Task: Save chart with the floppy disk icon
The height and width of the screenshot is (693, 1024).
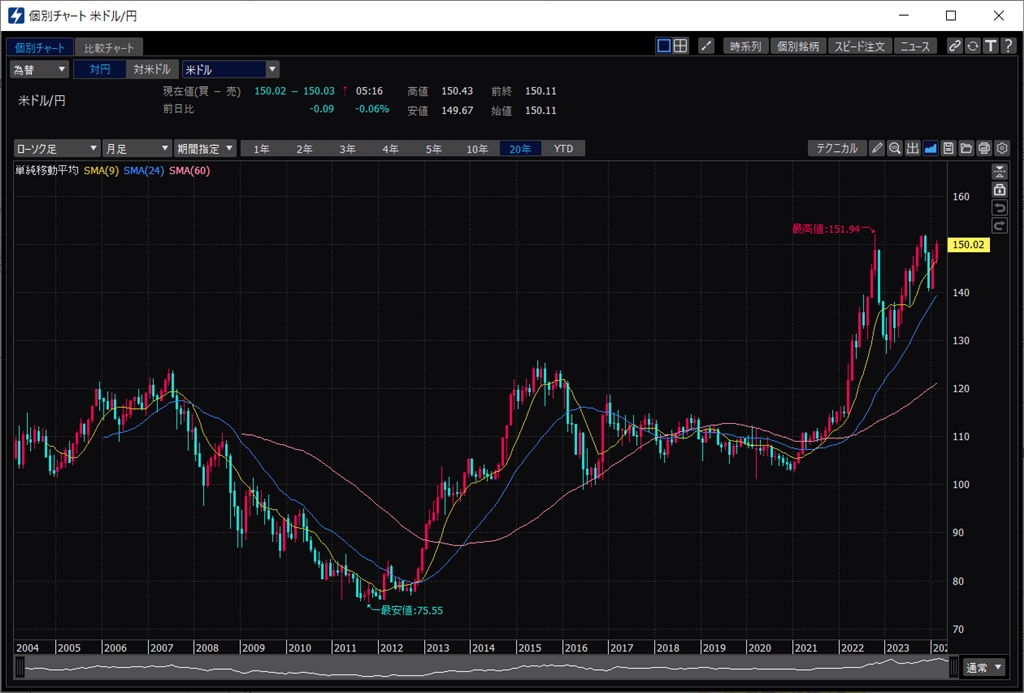Action: tap(949, 148)
